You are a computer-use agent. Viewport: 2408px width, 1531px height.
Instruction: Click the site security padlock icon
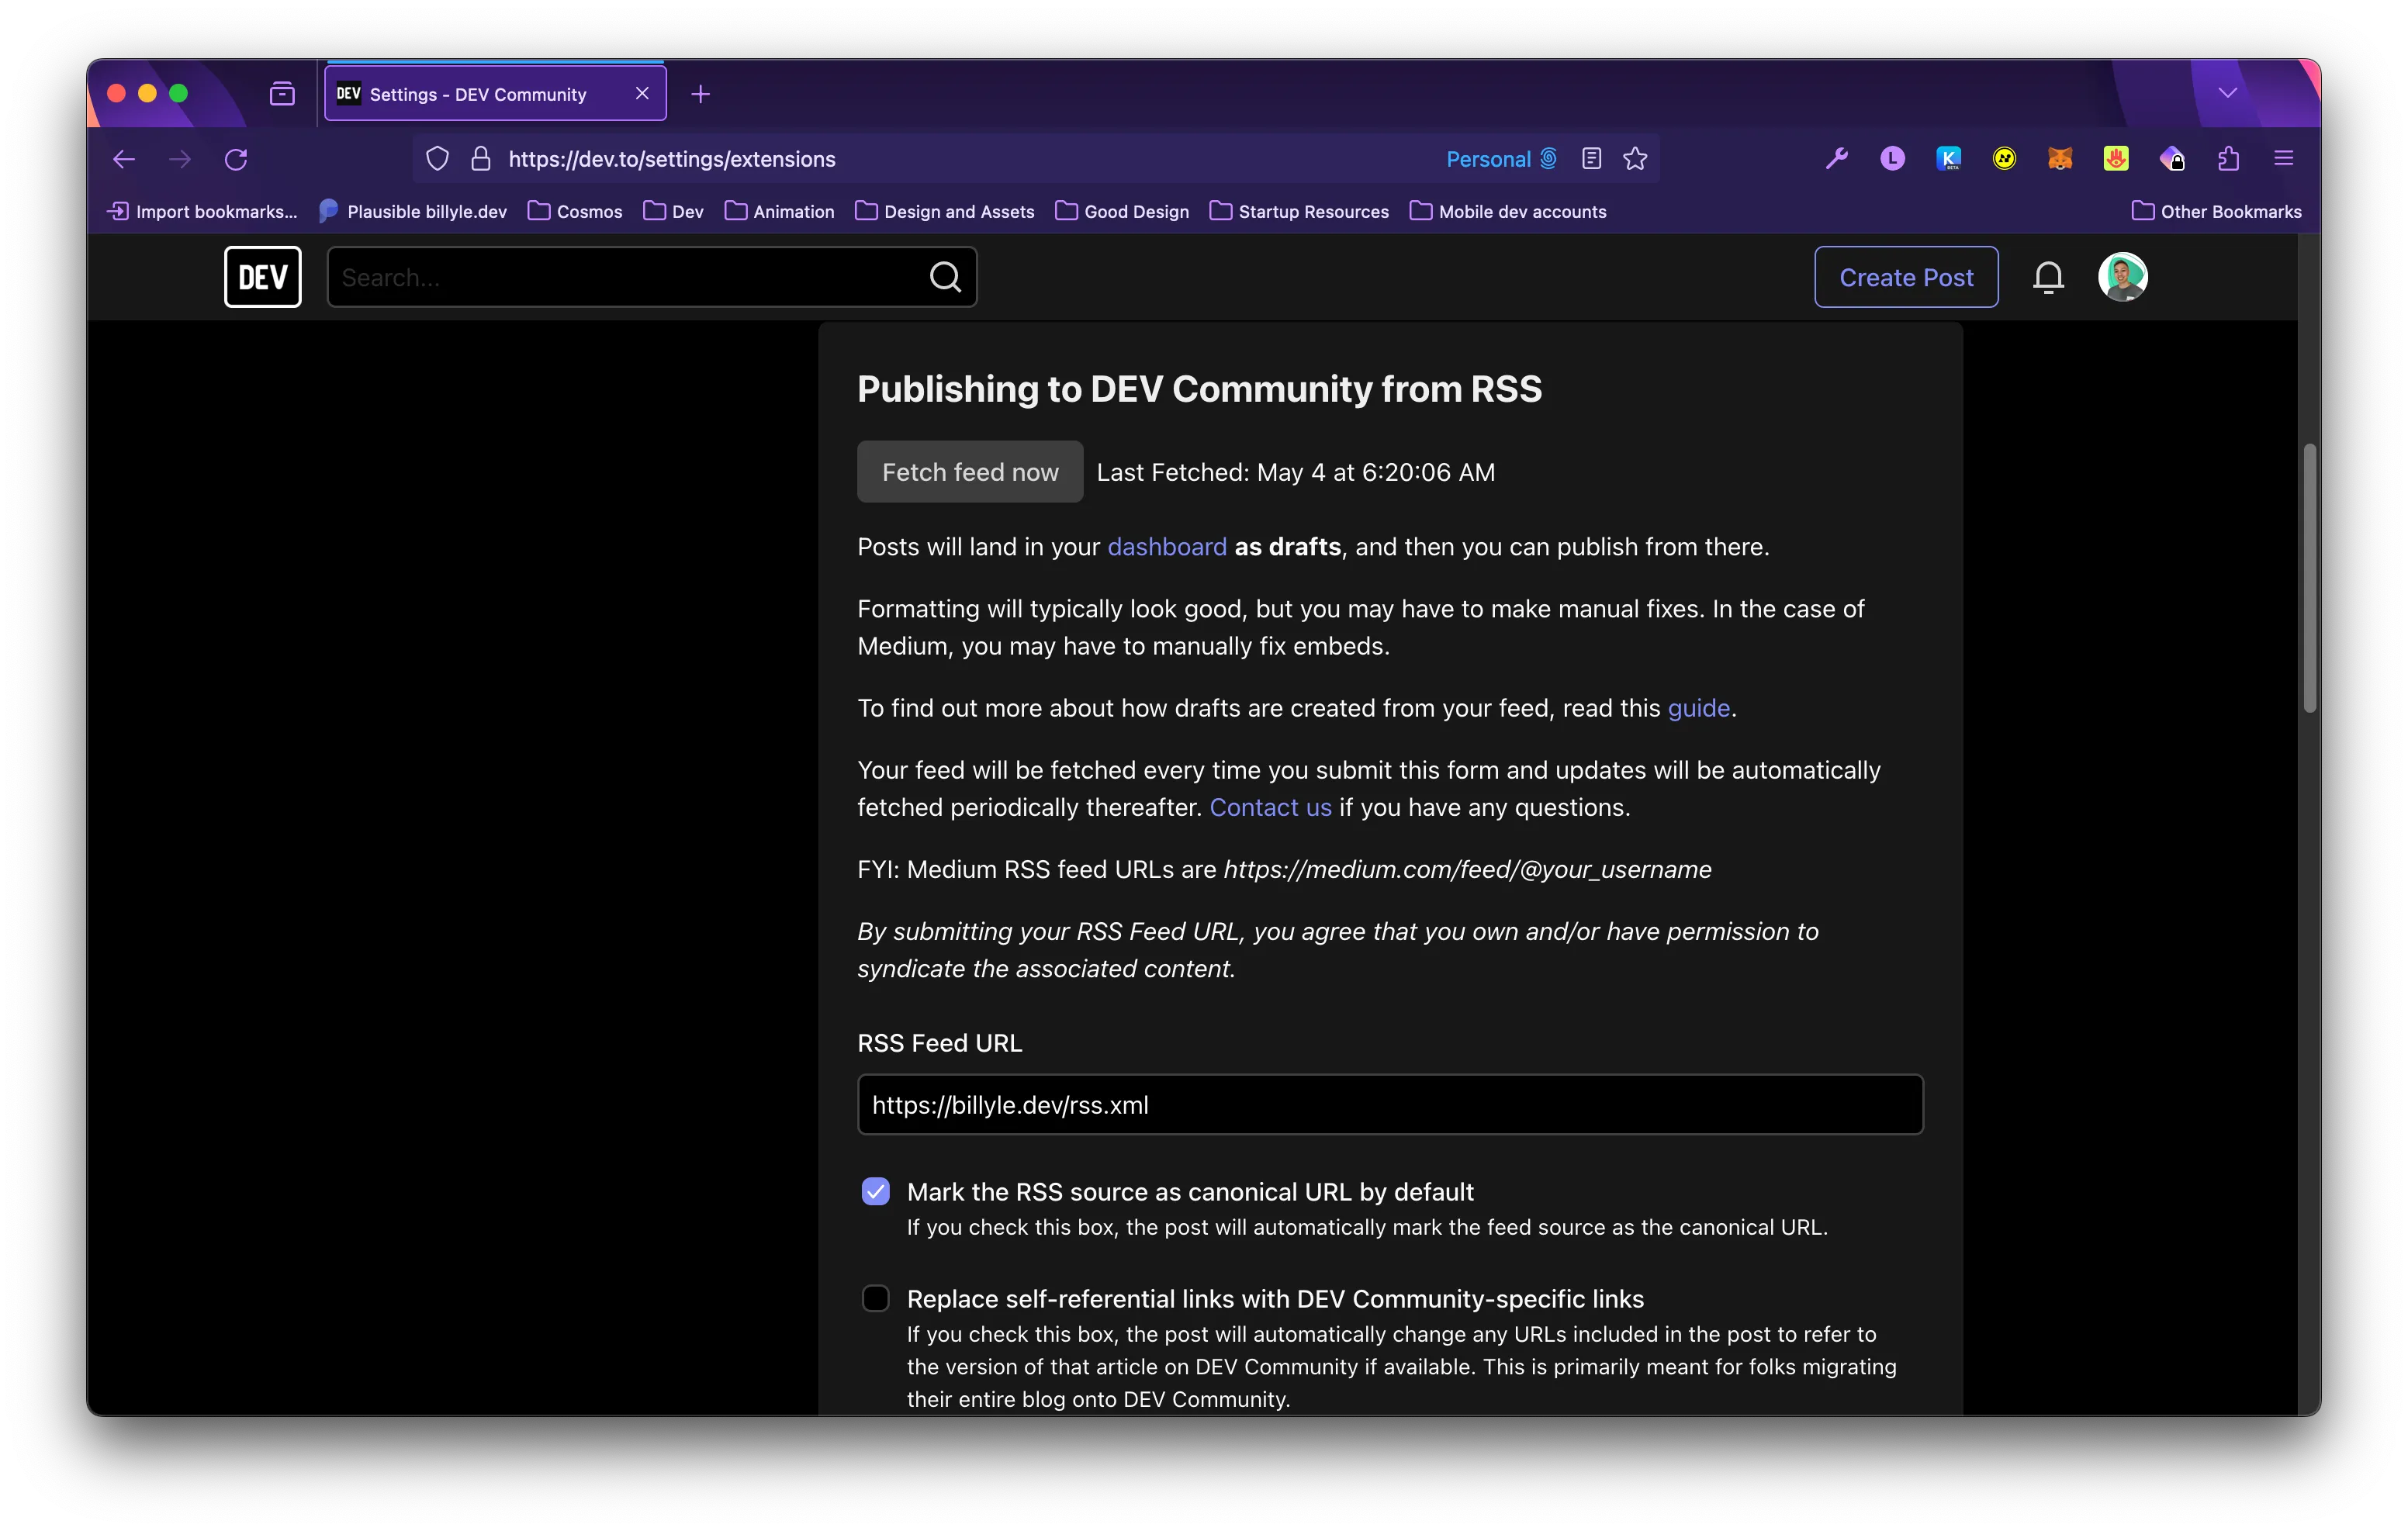(x=481, y=159)
